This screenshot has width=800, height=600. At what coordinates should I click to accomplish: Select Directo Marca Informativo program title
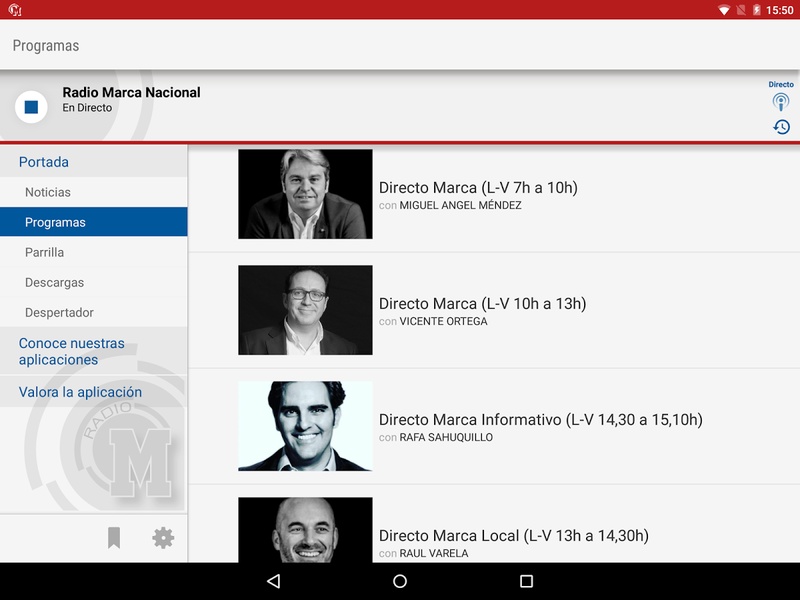[x=541, y=420]
